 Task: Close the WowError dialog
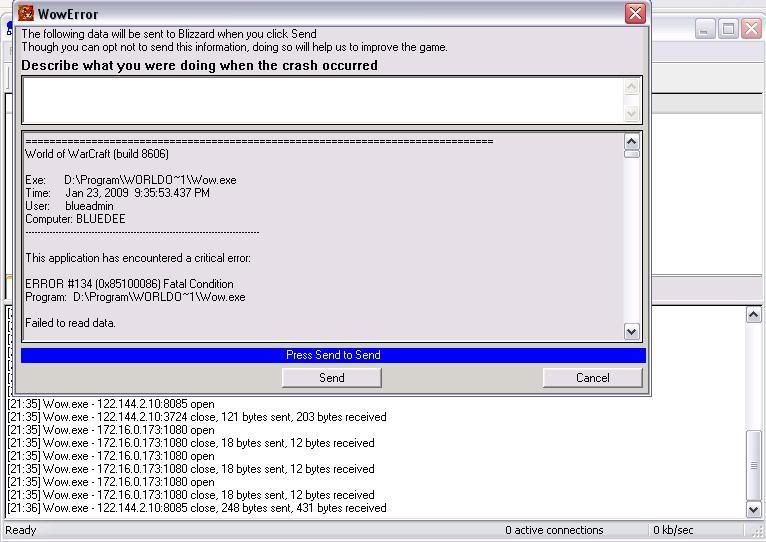pos(635,13)
